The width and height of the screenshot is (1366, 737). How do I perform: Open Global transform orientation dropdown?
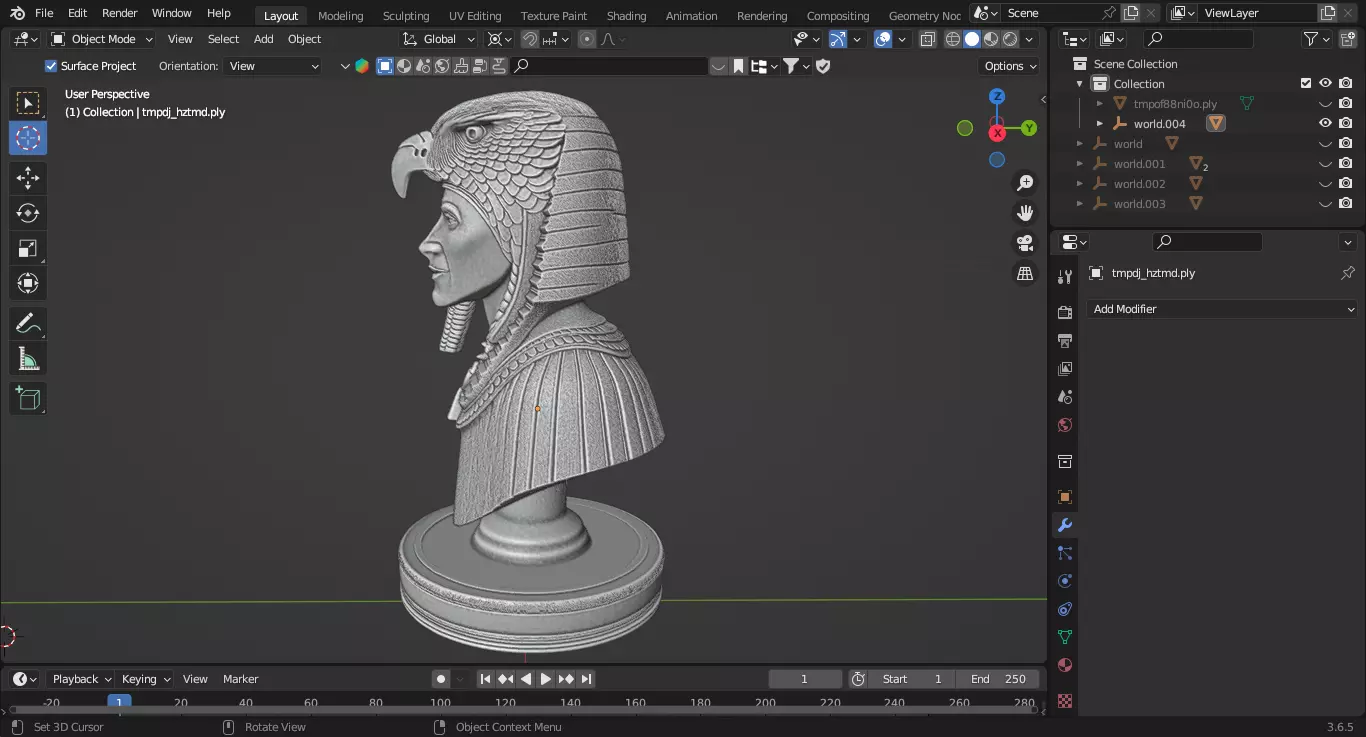[x=440, y=39]
